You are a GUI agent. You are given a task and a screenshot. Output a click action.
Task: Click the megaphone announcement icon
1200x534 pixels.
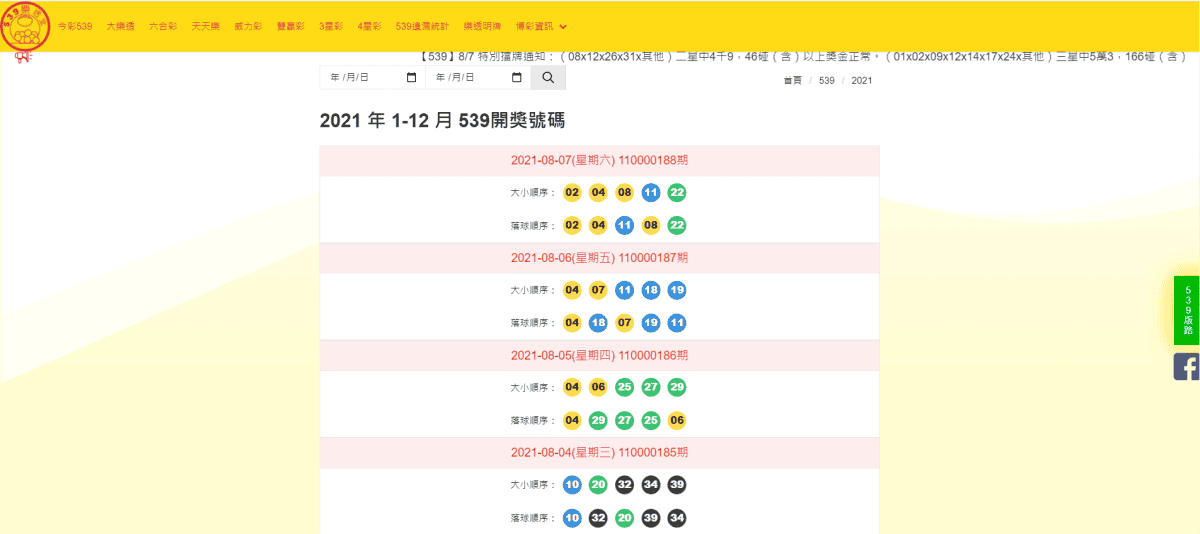(x=23, y=58)
